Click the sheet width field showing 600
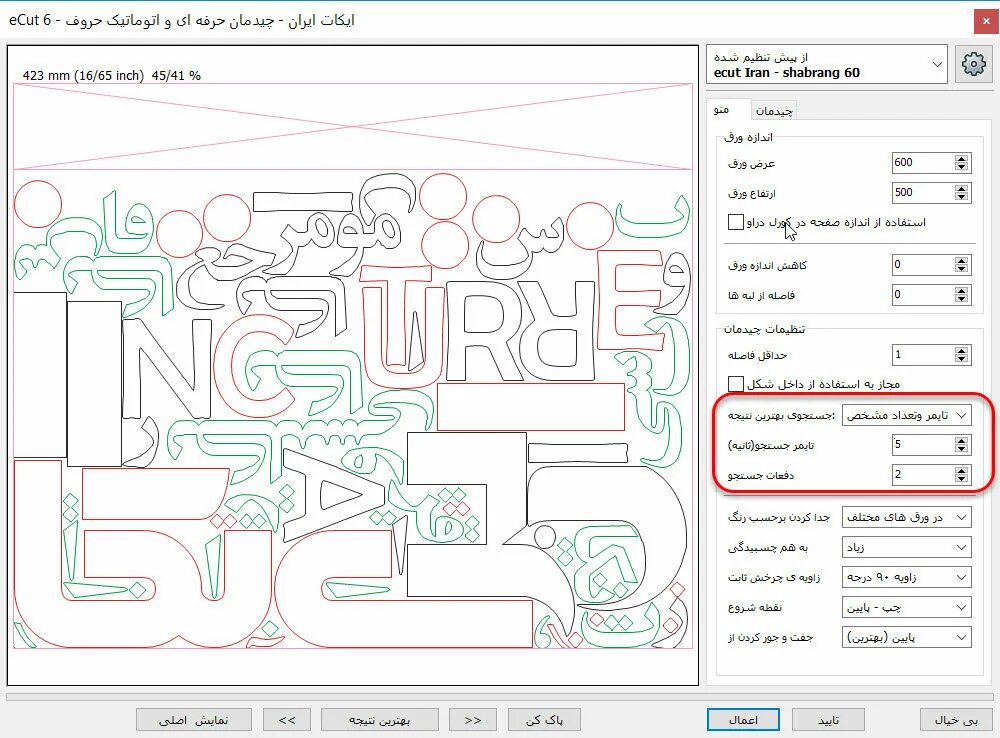This screenshot has height=738, width=1000. coord(922,163)
